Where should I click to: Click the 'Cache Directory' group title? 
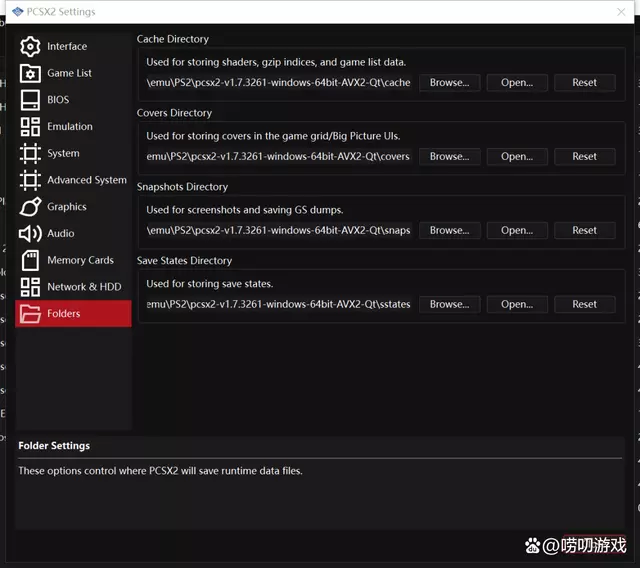[173, 39]
